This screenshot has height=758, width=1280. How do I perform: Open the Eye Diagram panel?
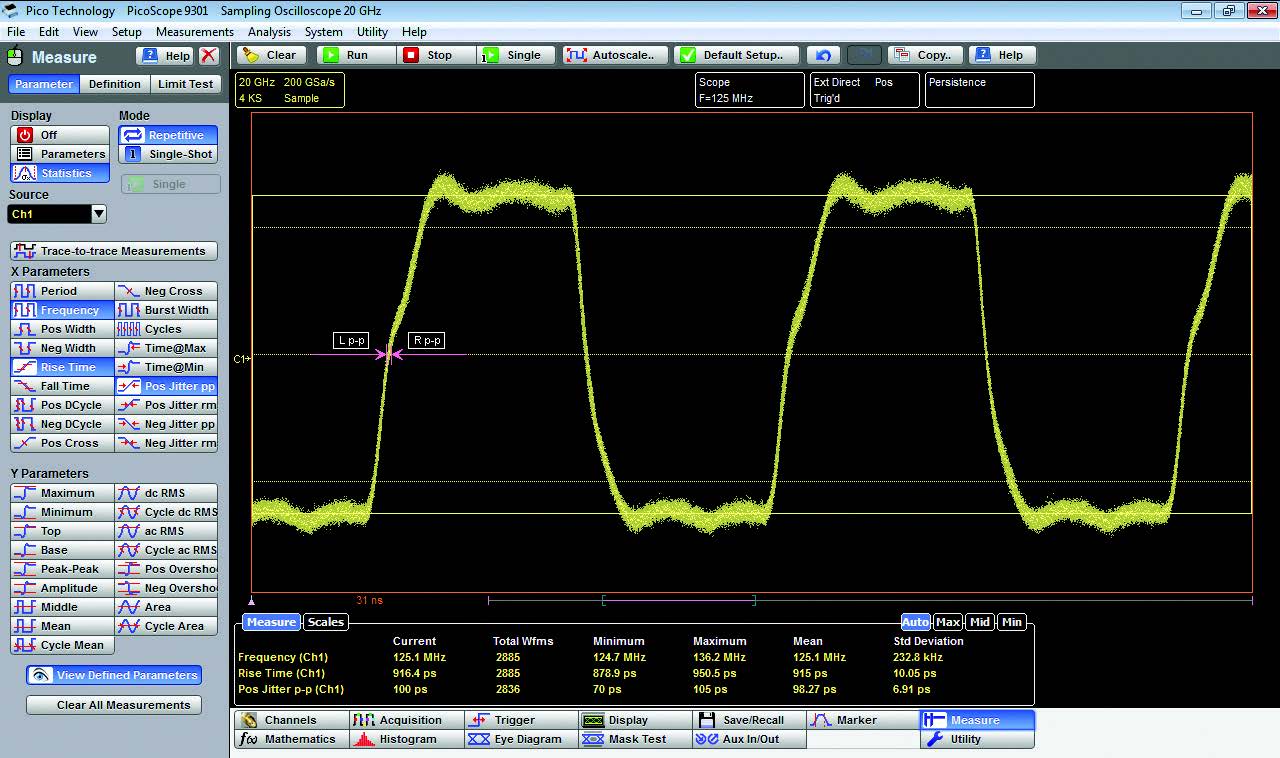521,739
